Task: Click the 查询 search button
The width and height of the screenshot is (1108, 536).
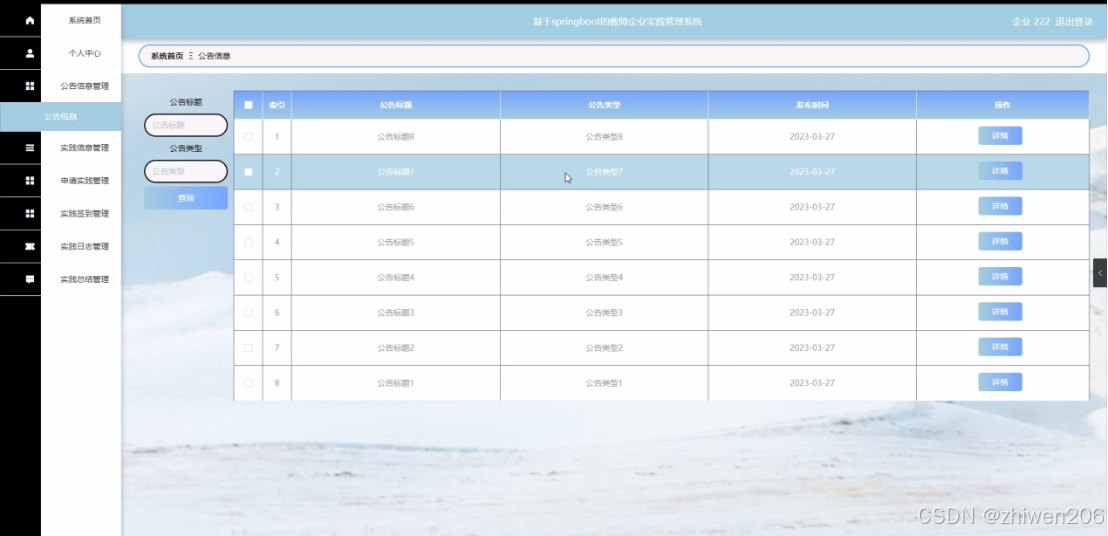Action: pos(186,198)
